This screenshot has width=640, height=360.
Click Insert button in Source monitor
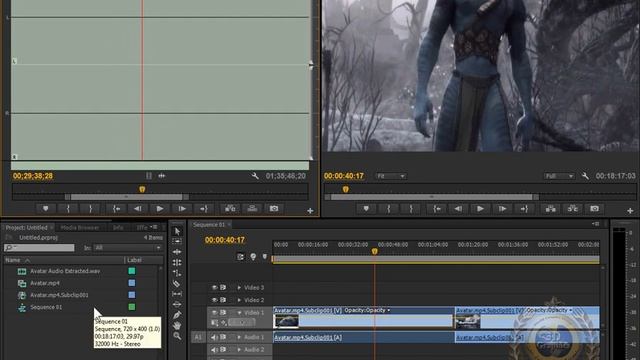[x=230, y=209]
